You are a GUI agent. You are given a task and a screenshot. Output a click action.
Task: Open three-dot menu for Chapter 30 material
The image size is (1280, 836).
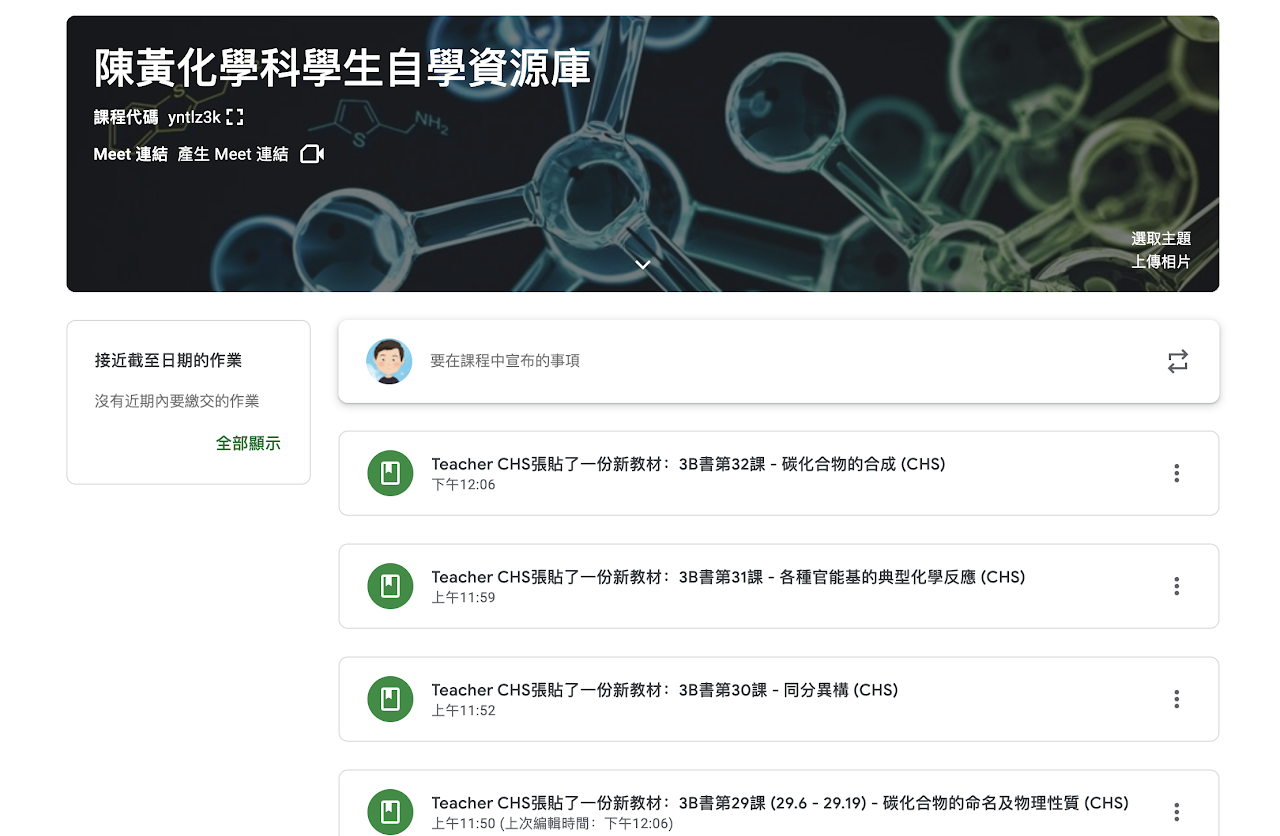[1177, 699]
